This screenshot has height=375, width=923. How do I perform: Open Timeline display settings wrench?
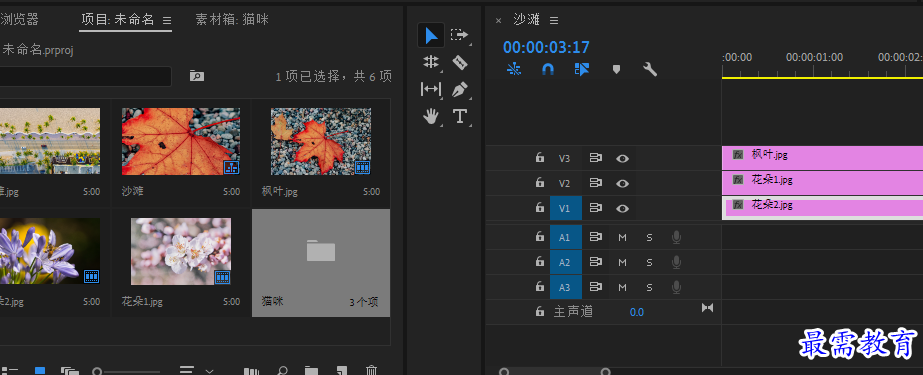650,69
